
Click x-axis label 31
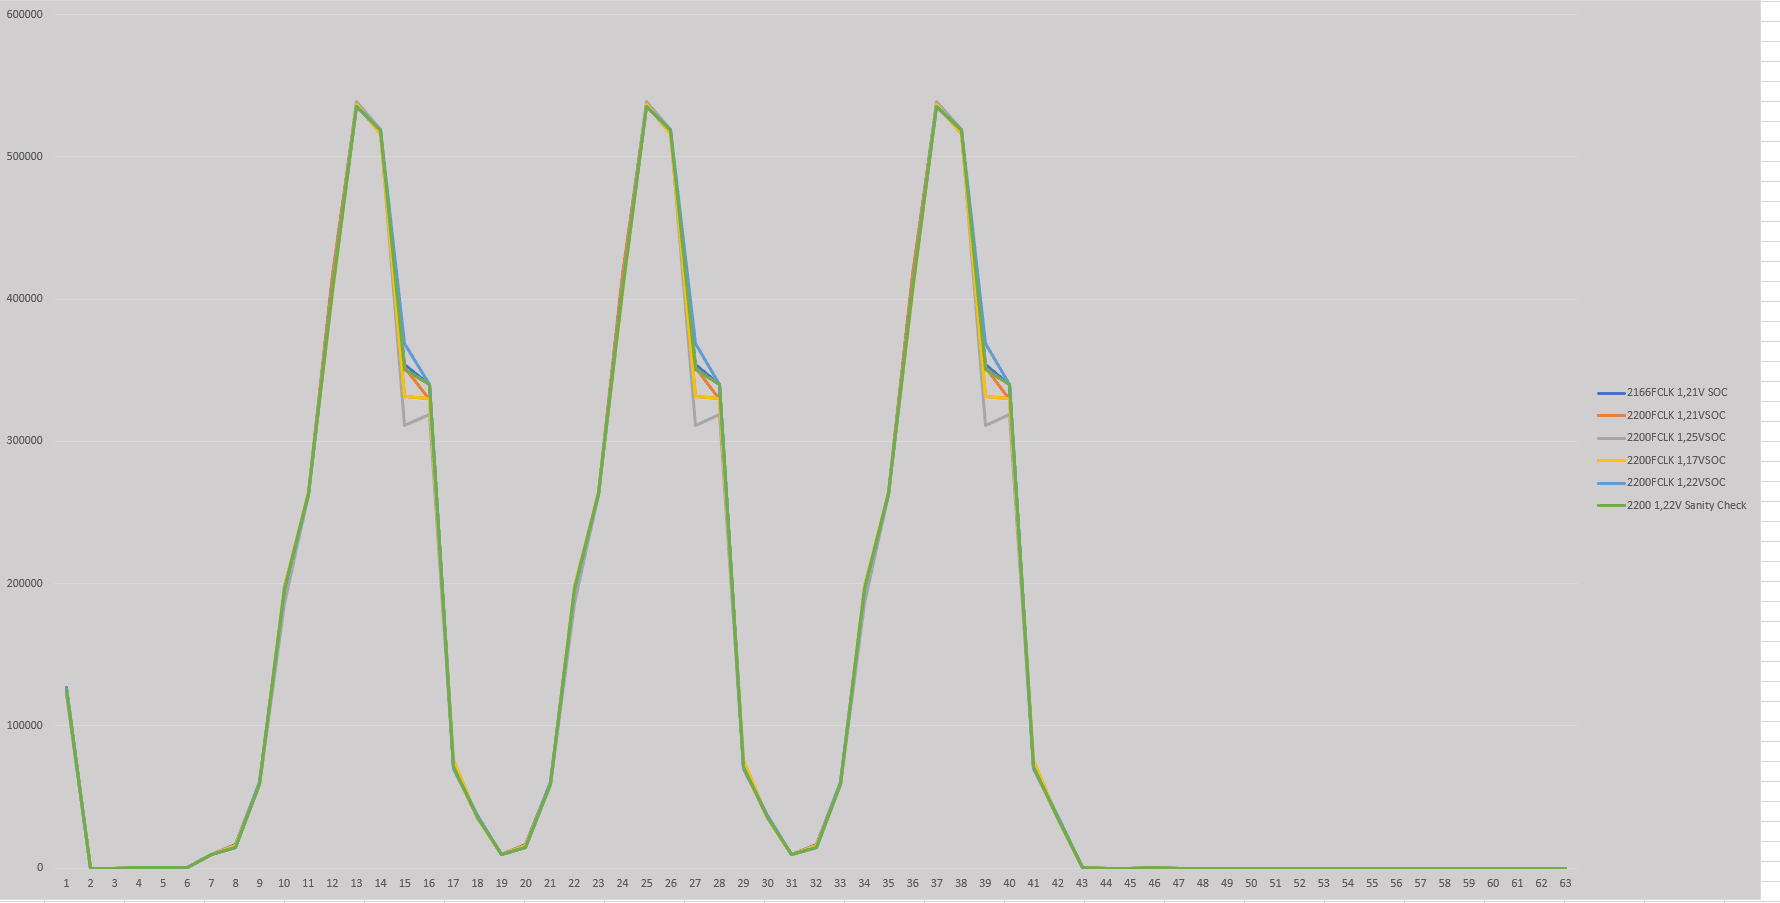(792, 883)
